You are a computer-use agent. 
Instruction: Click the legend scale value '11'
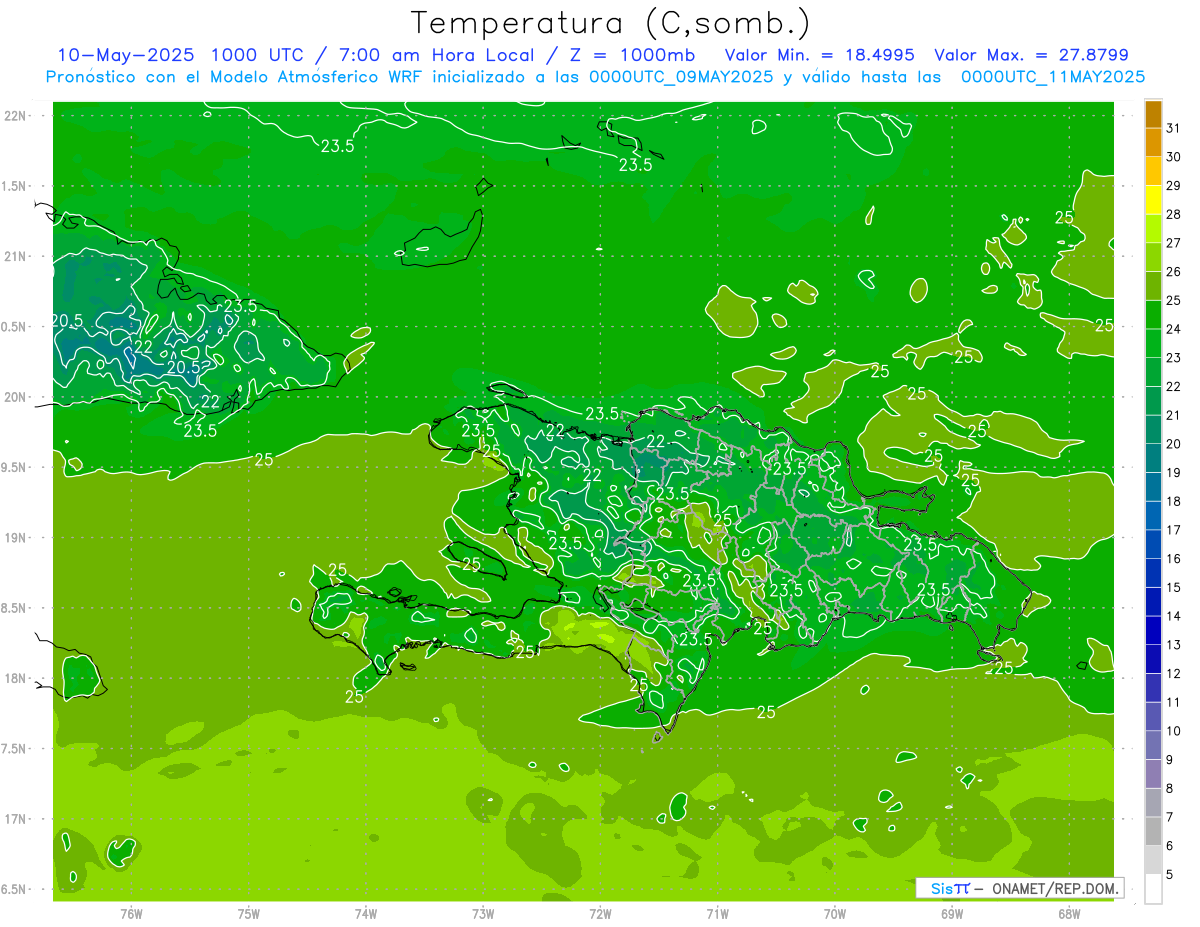tap(1174, 703)
